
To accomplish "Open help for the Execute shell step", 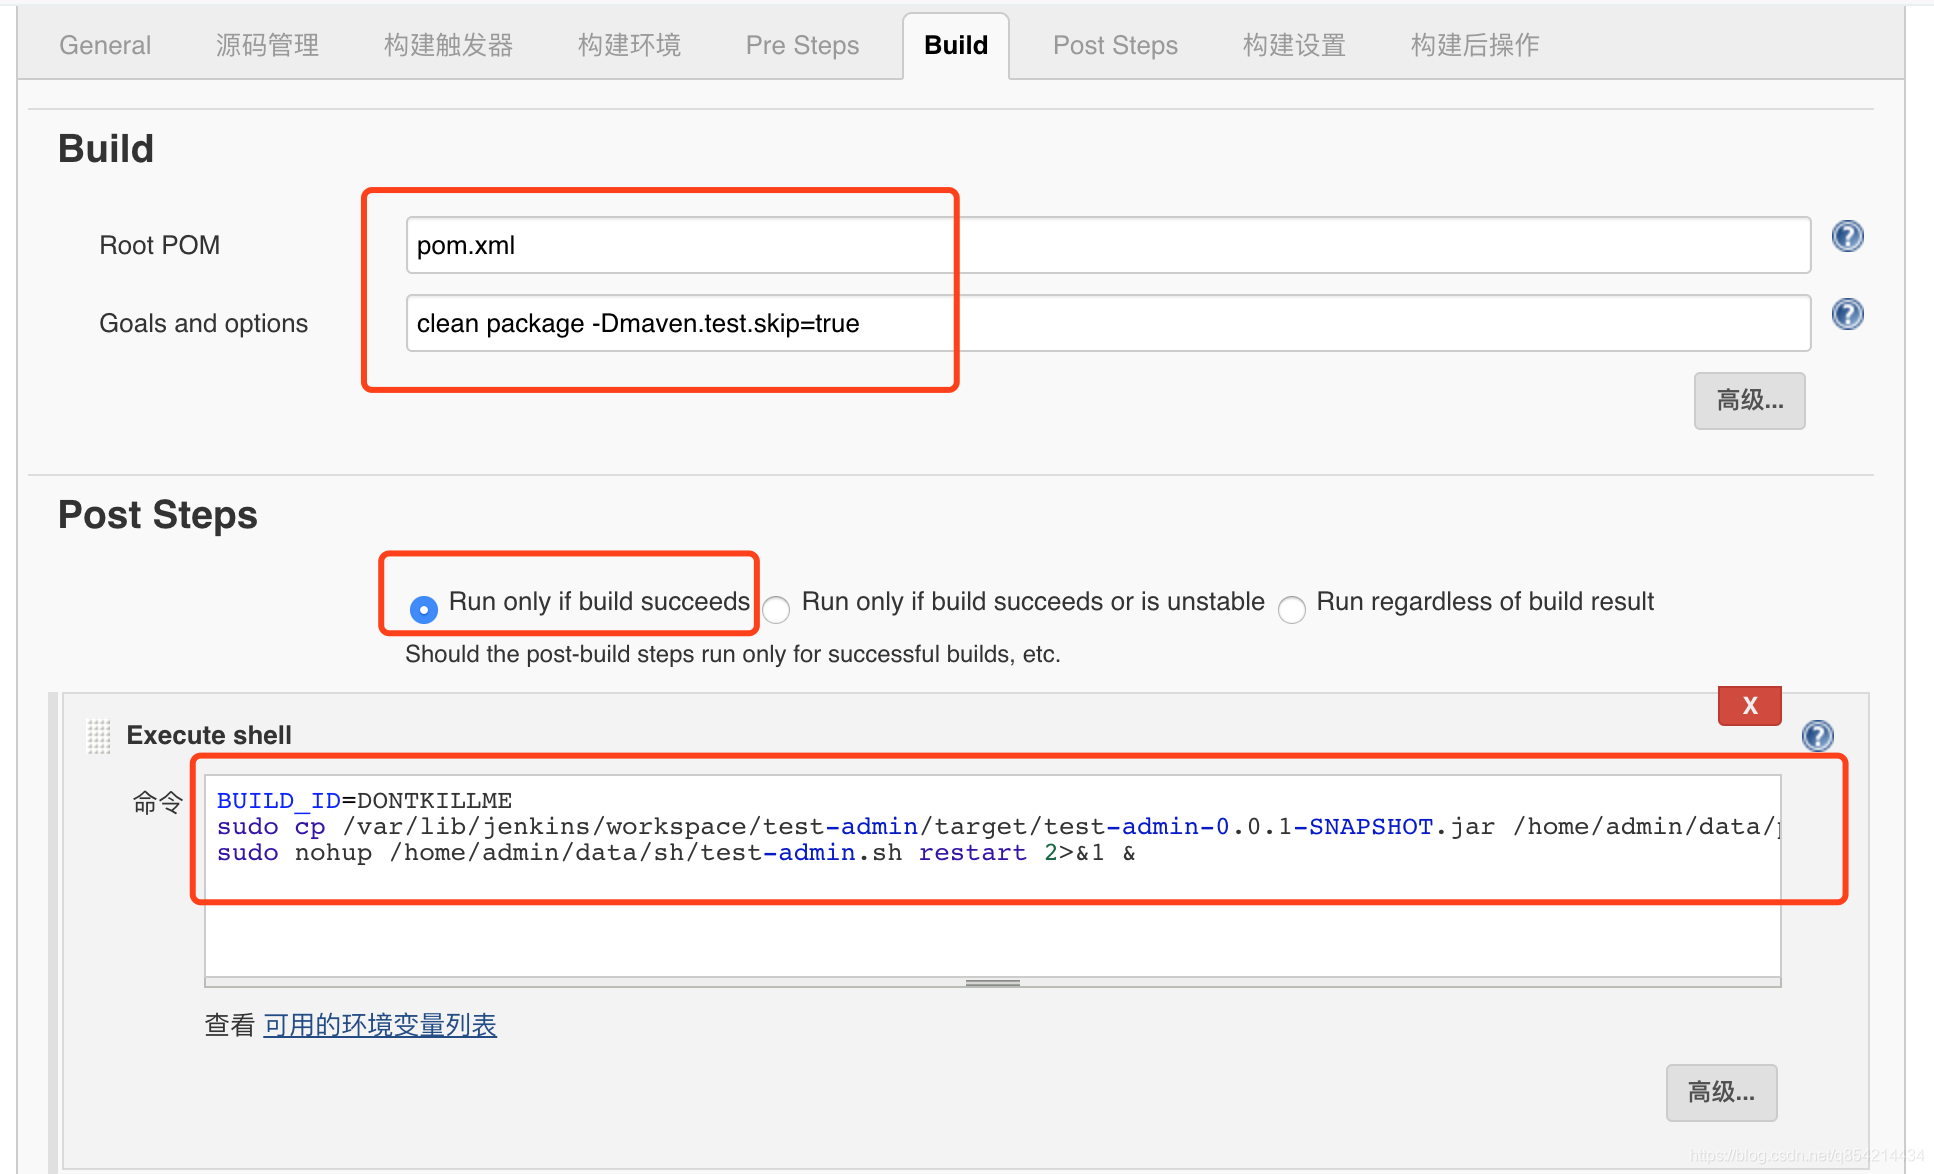I will coord(1817,737).
